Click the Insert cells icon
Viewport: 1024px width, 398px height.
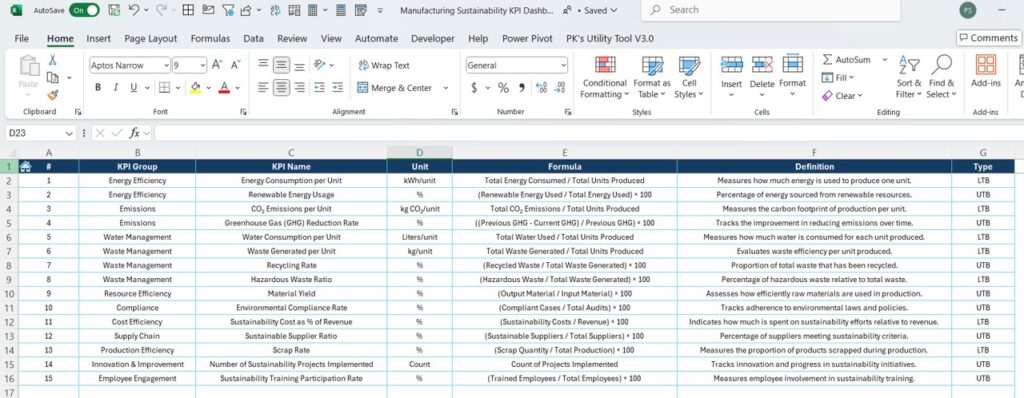[731, 65]
